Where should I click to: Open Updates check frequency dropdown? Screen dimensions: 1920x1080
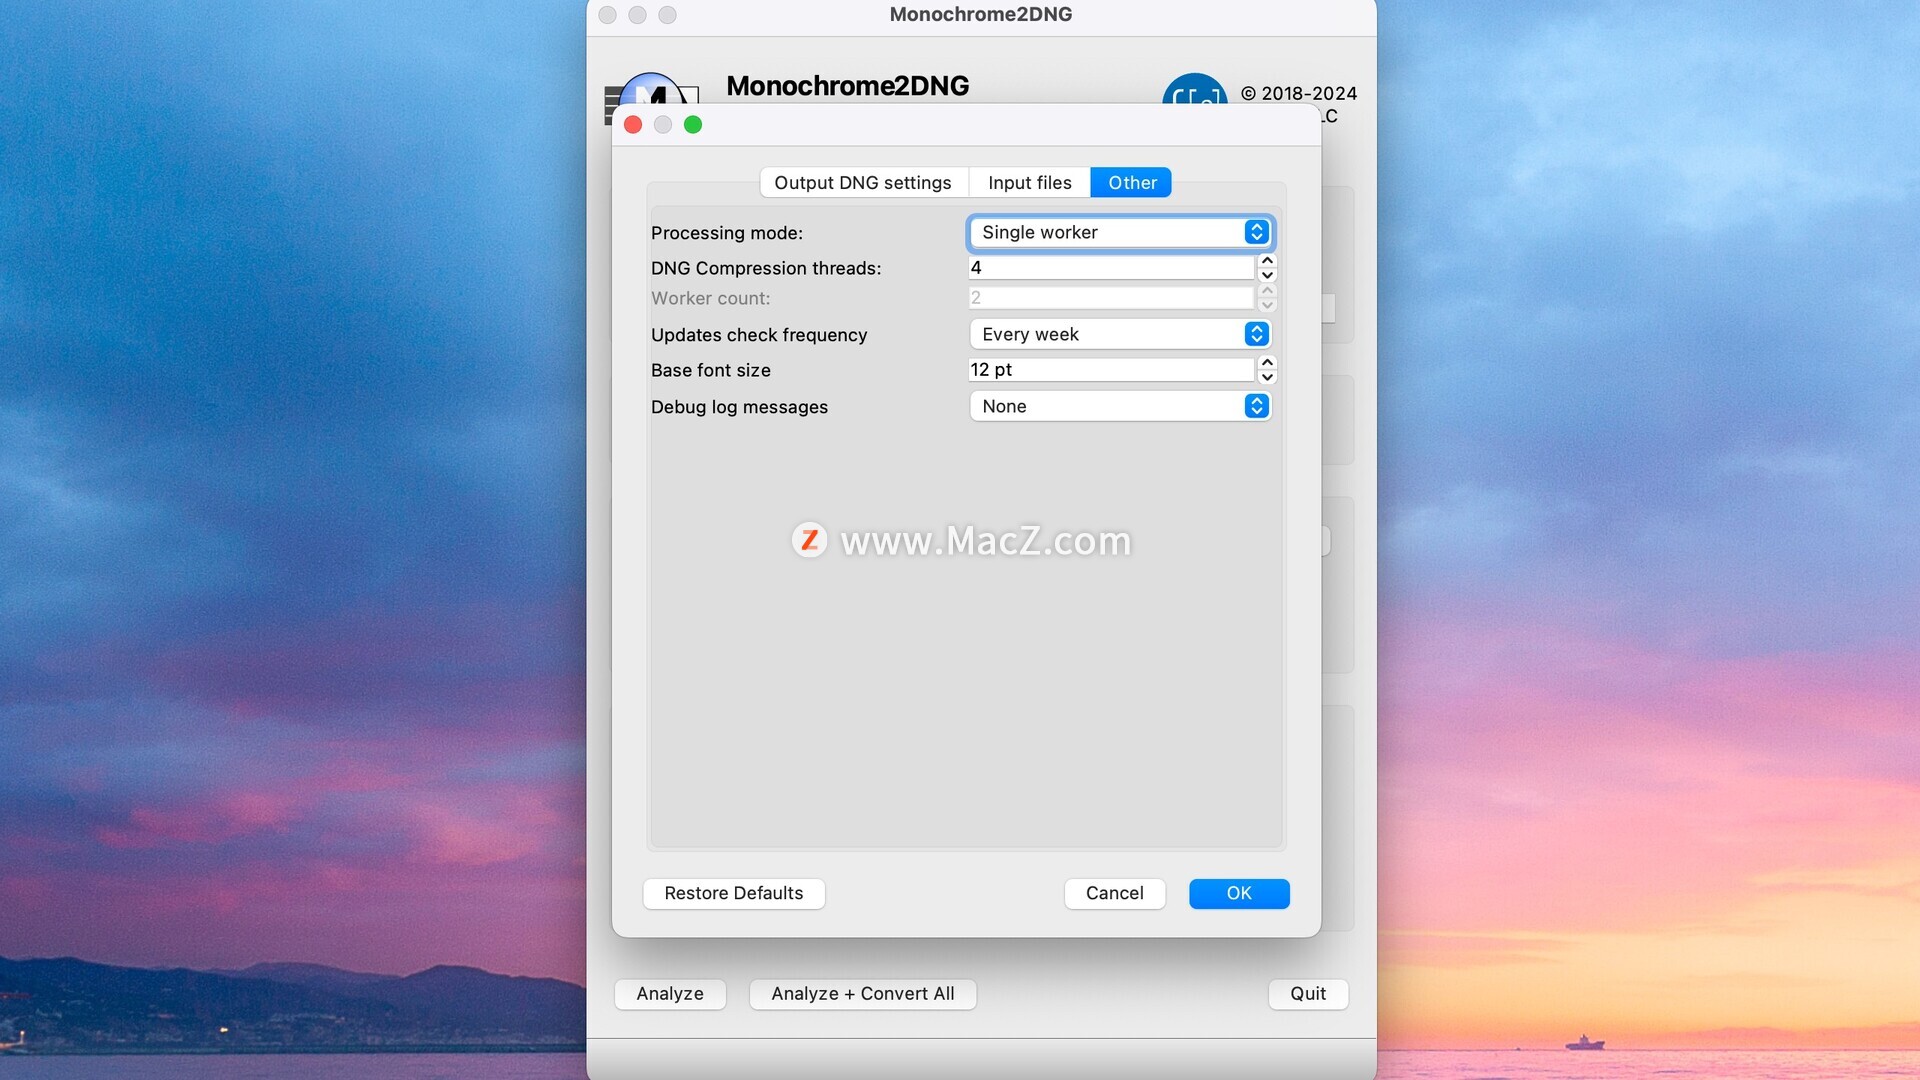[1120, 334]
